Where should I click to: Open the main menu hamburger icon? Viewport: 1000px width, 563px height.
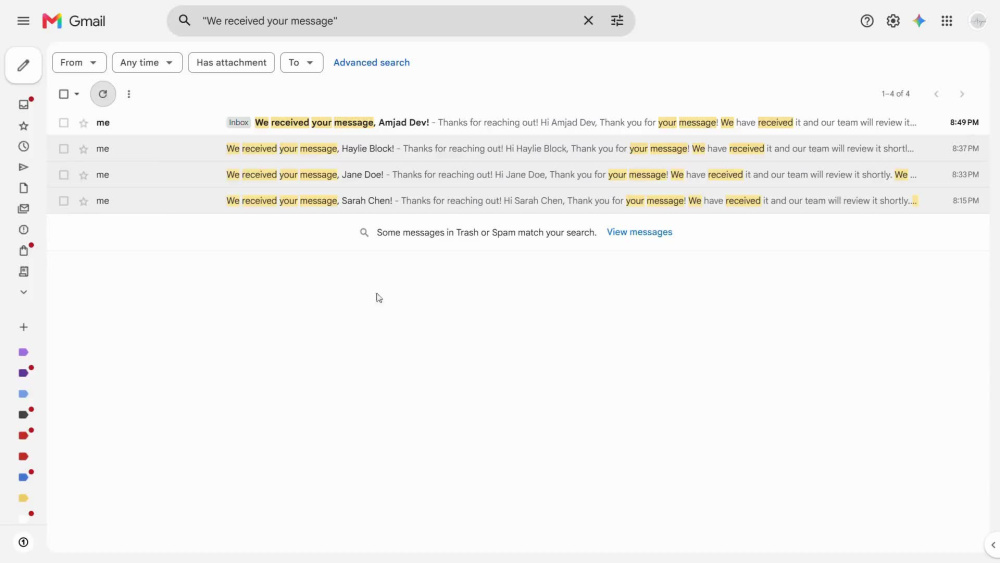click(x=23, y=21)
